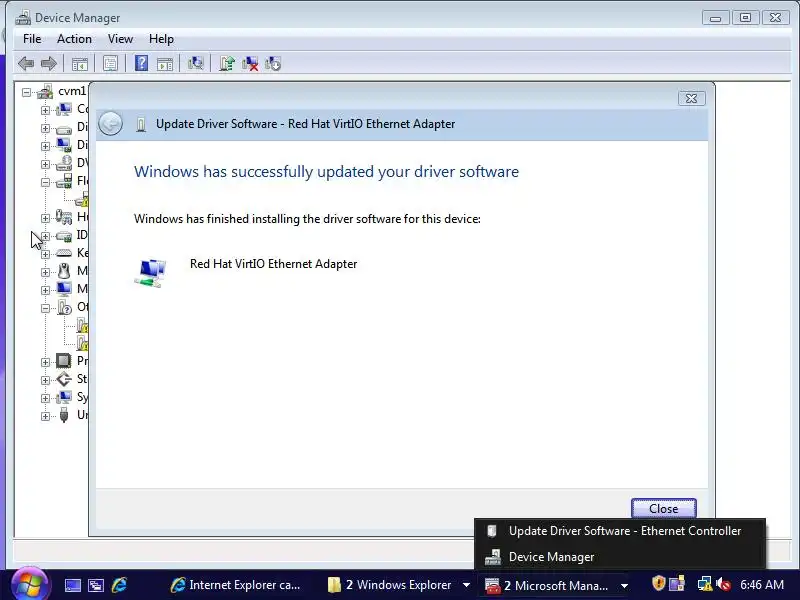Scan for hardware changes toolbar icon
Viewport: 800px width, 600px height.
point(195,63)
